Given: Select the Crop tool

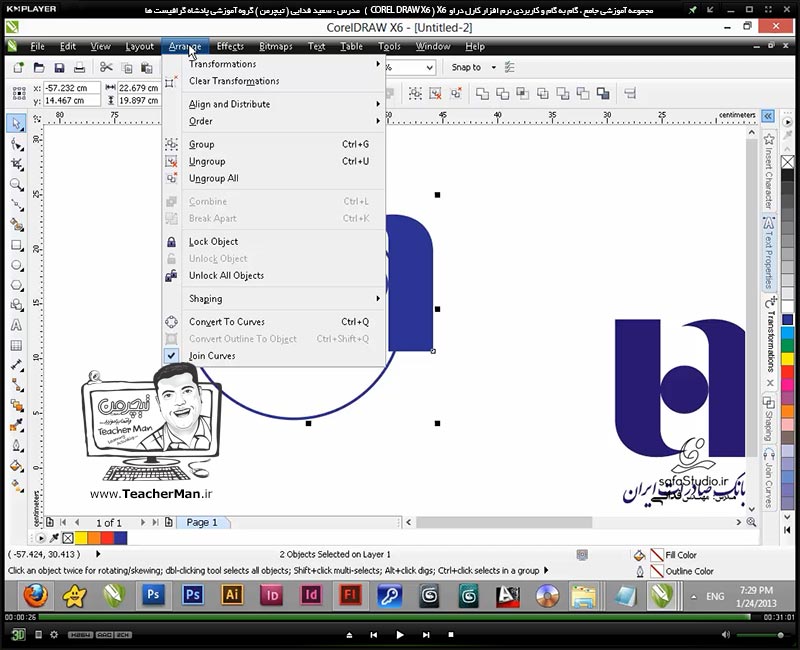Looking at the screenshot, I should click(x=17, y=164).
